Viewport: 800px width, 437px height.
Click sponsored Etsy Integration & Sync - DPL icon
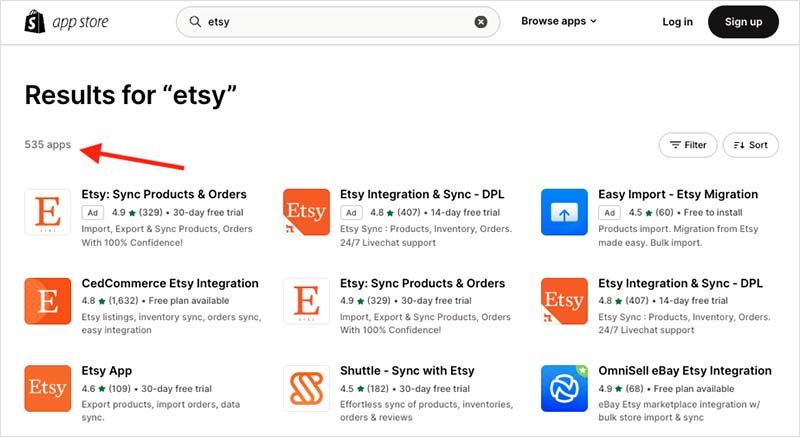click(x=307, y=212)
